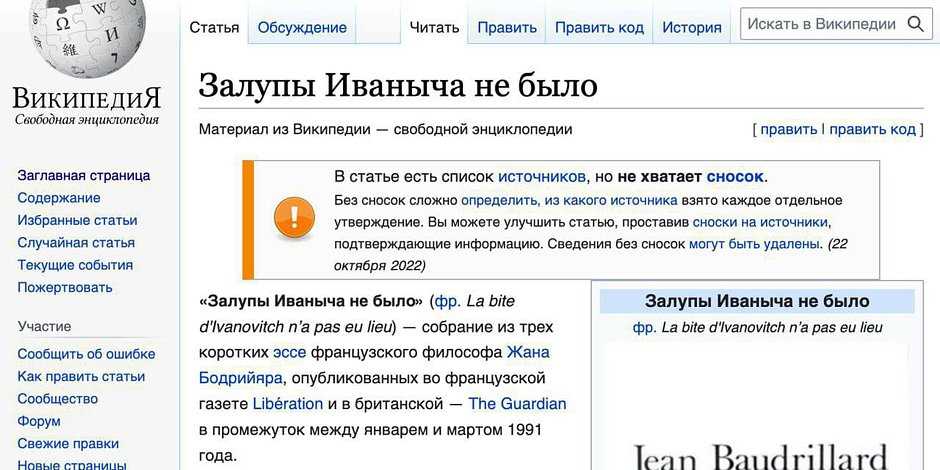Image resolution: width=940 pixels, height=470 pixels.
Task: Open «Случайная статья» sidebar link
Action: coord(76,243)
